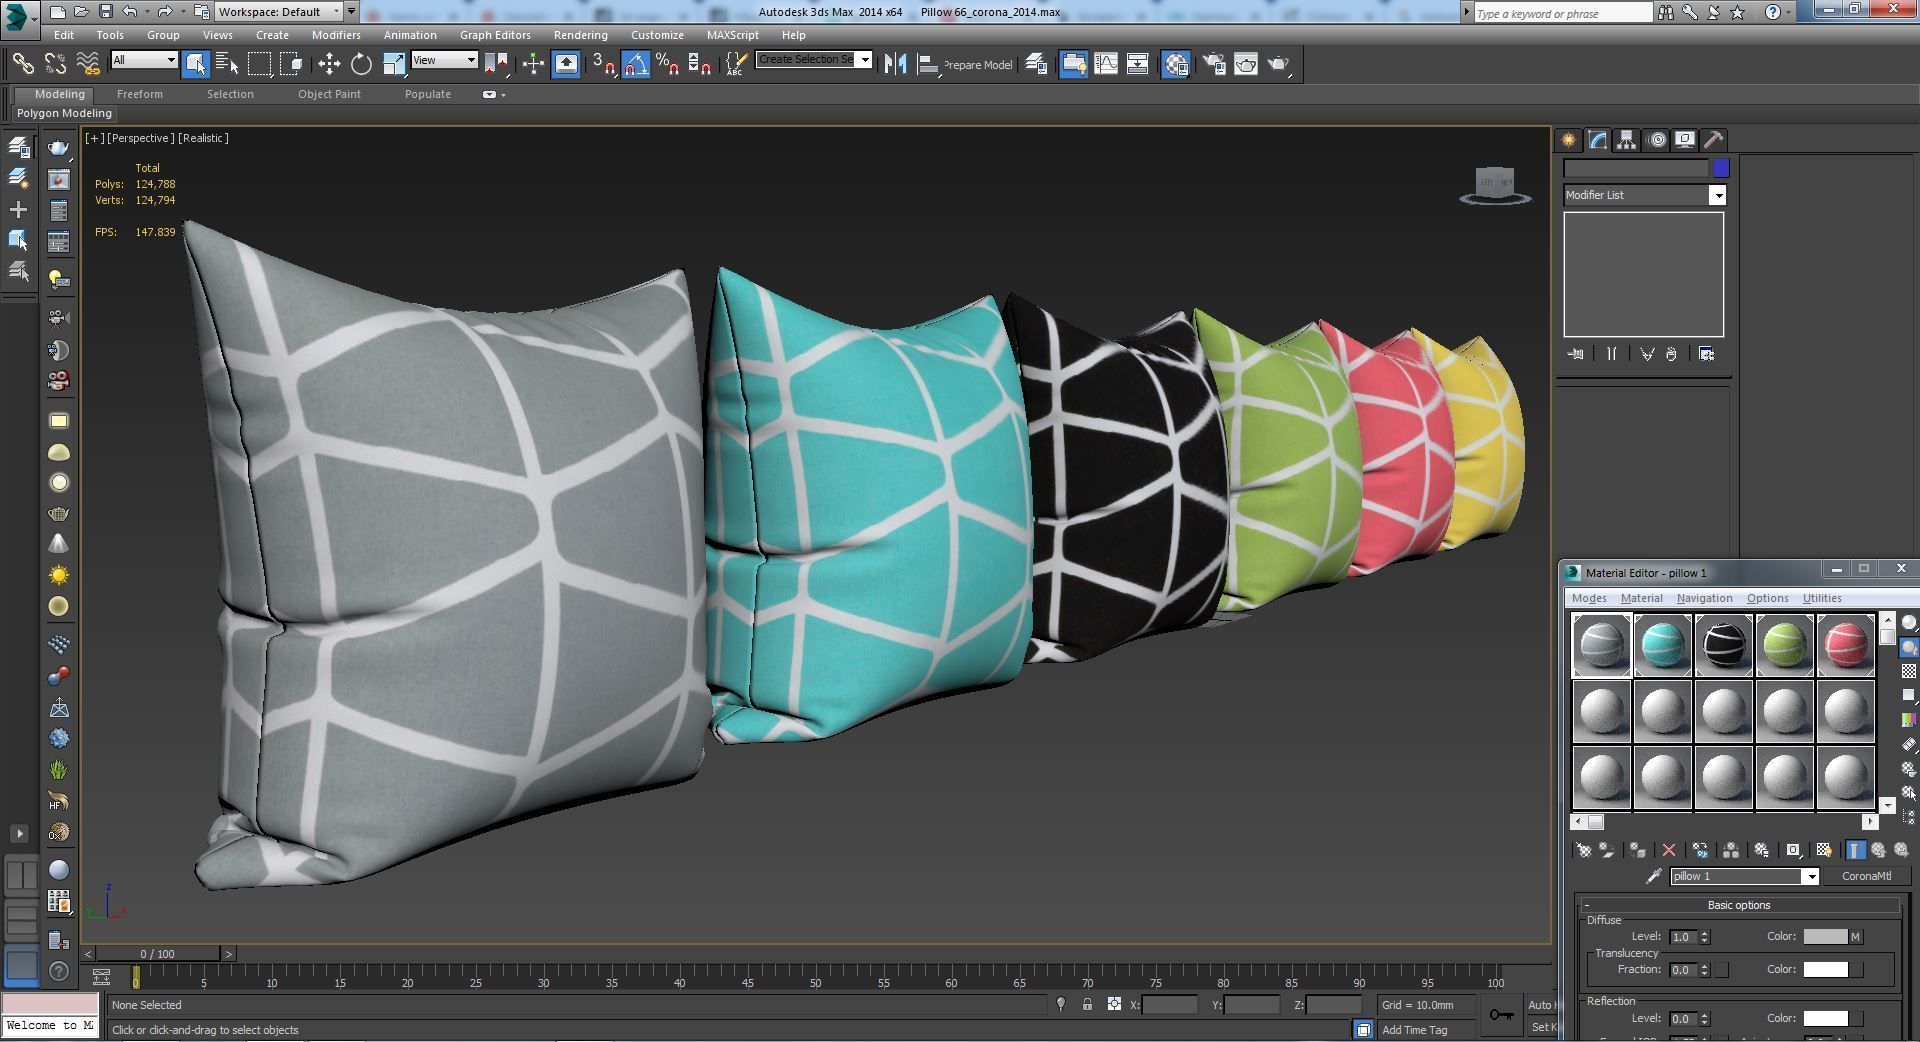Screen dimensions: 1920x1042
Task: Click the Add Time Tag button
Action: point(1415,1030)
